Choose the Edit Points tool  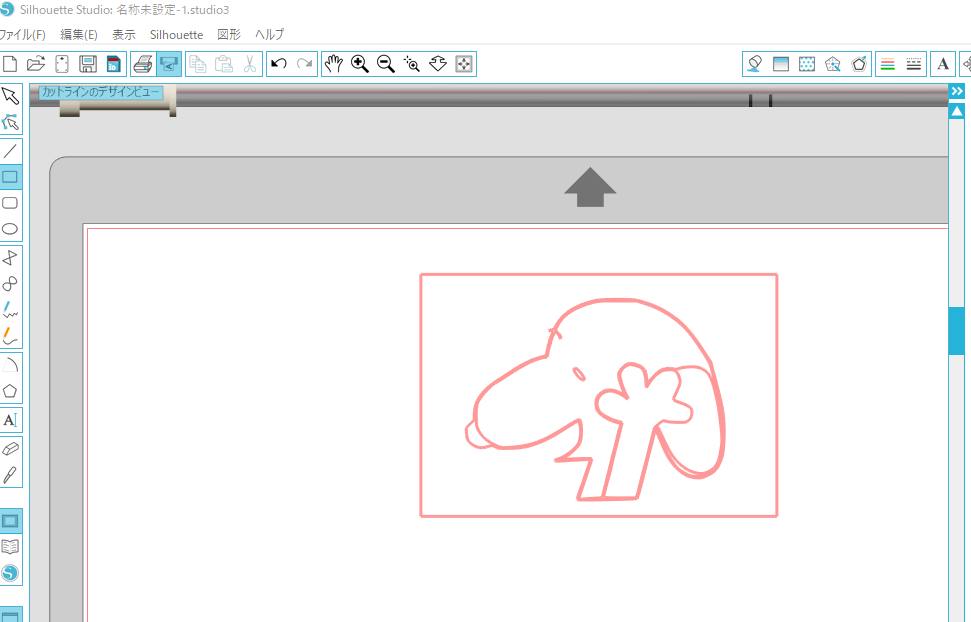click(x=11, y=122)
